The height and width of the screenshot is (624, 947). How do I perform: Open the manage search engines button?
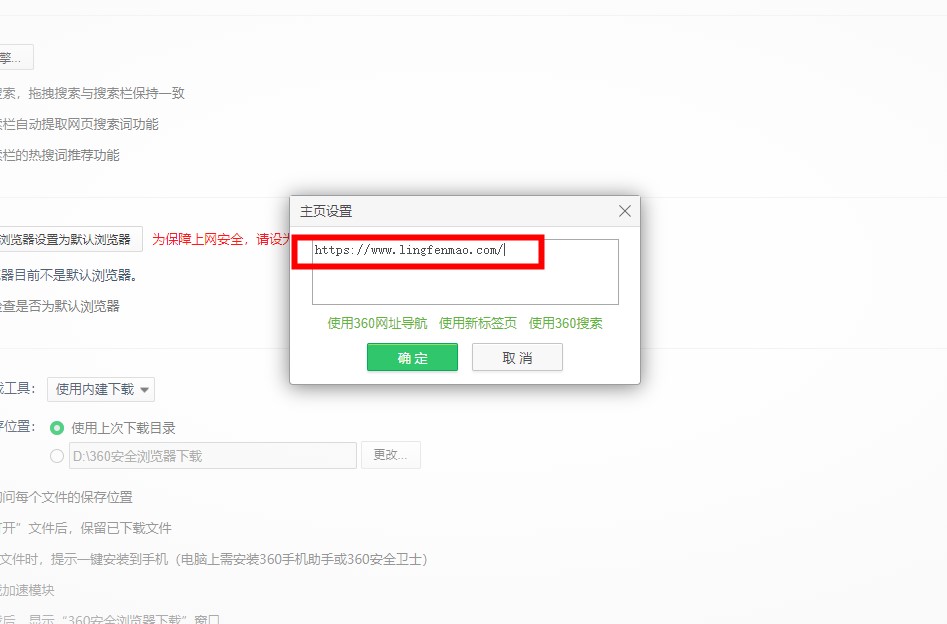point(15,57)
